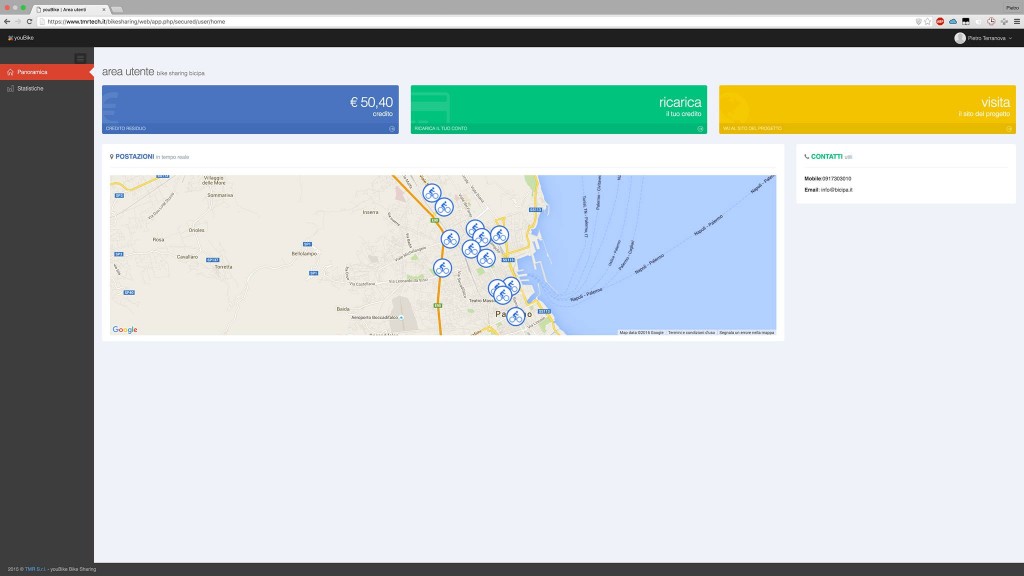Expand the Pietro Terranova user dropdown
Viewport: 1024px width, 576px height.
(x=983, y=38)
